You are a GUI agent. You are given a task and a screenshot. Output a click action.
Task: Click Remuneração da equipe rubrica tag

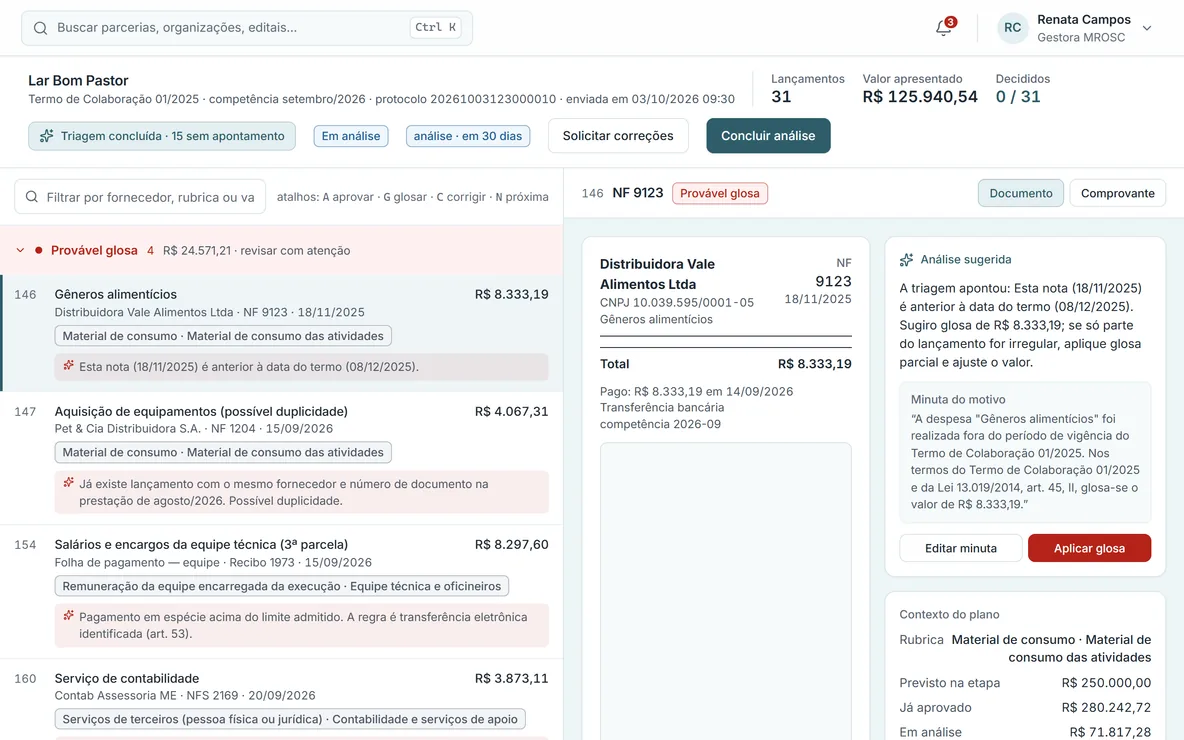point(282,586)
